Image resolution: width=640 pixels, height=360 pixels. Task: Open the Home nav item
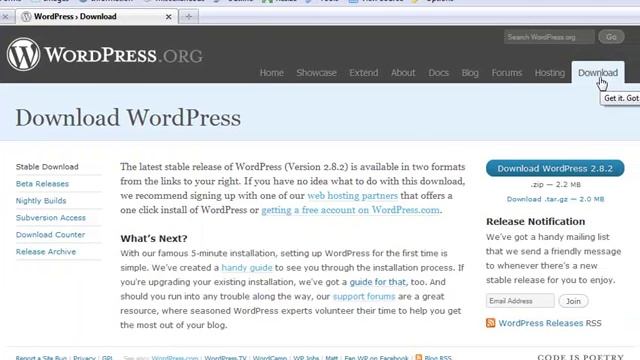point(272,73)
